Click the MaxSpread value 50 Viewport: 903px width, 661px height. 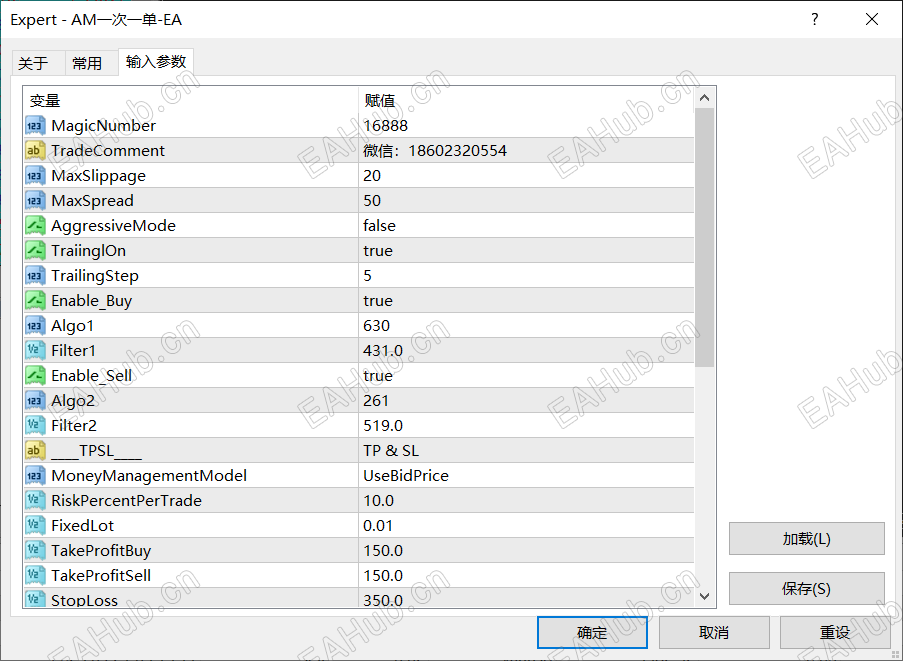pos(371,200)
